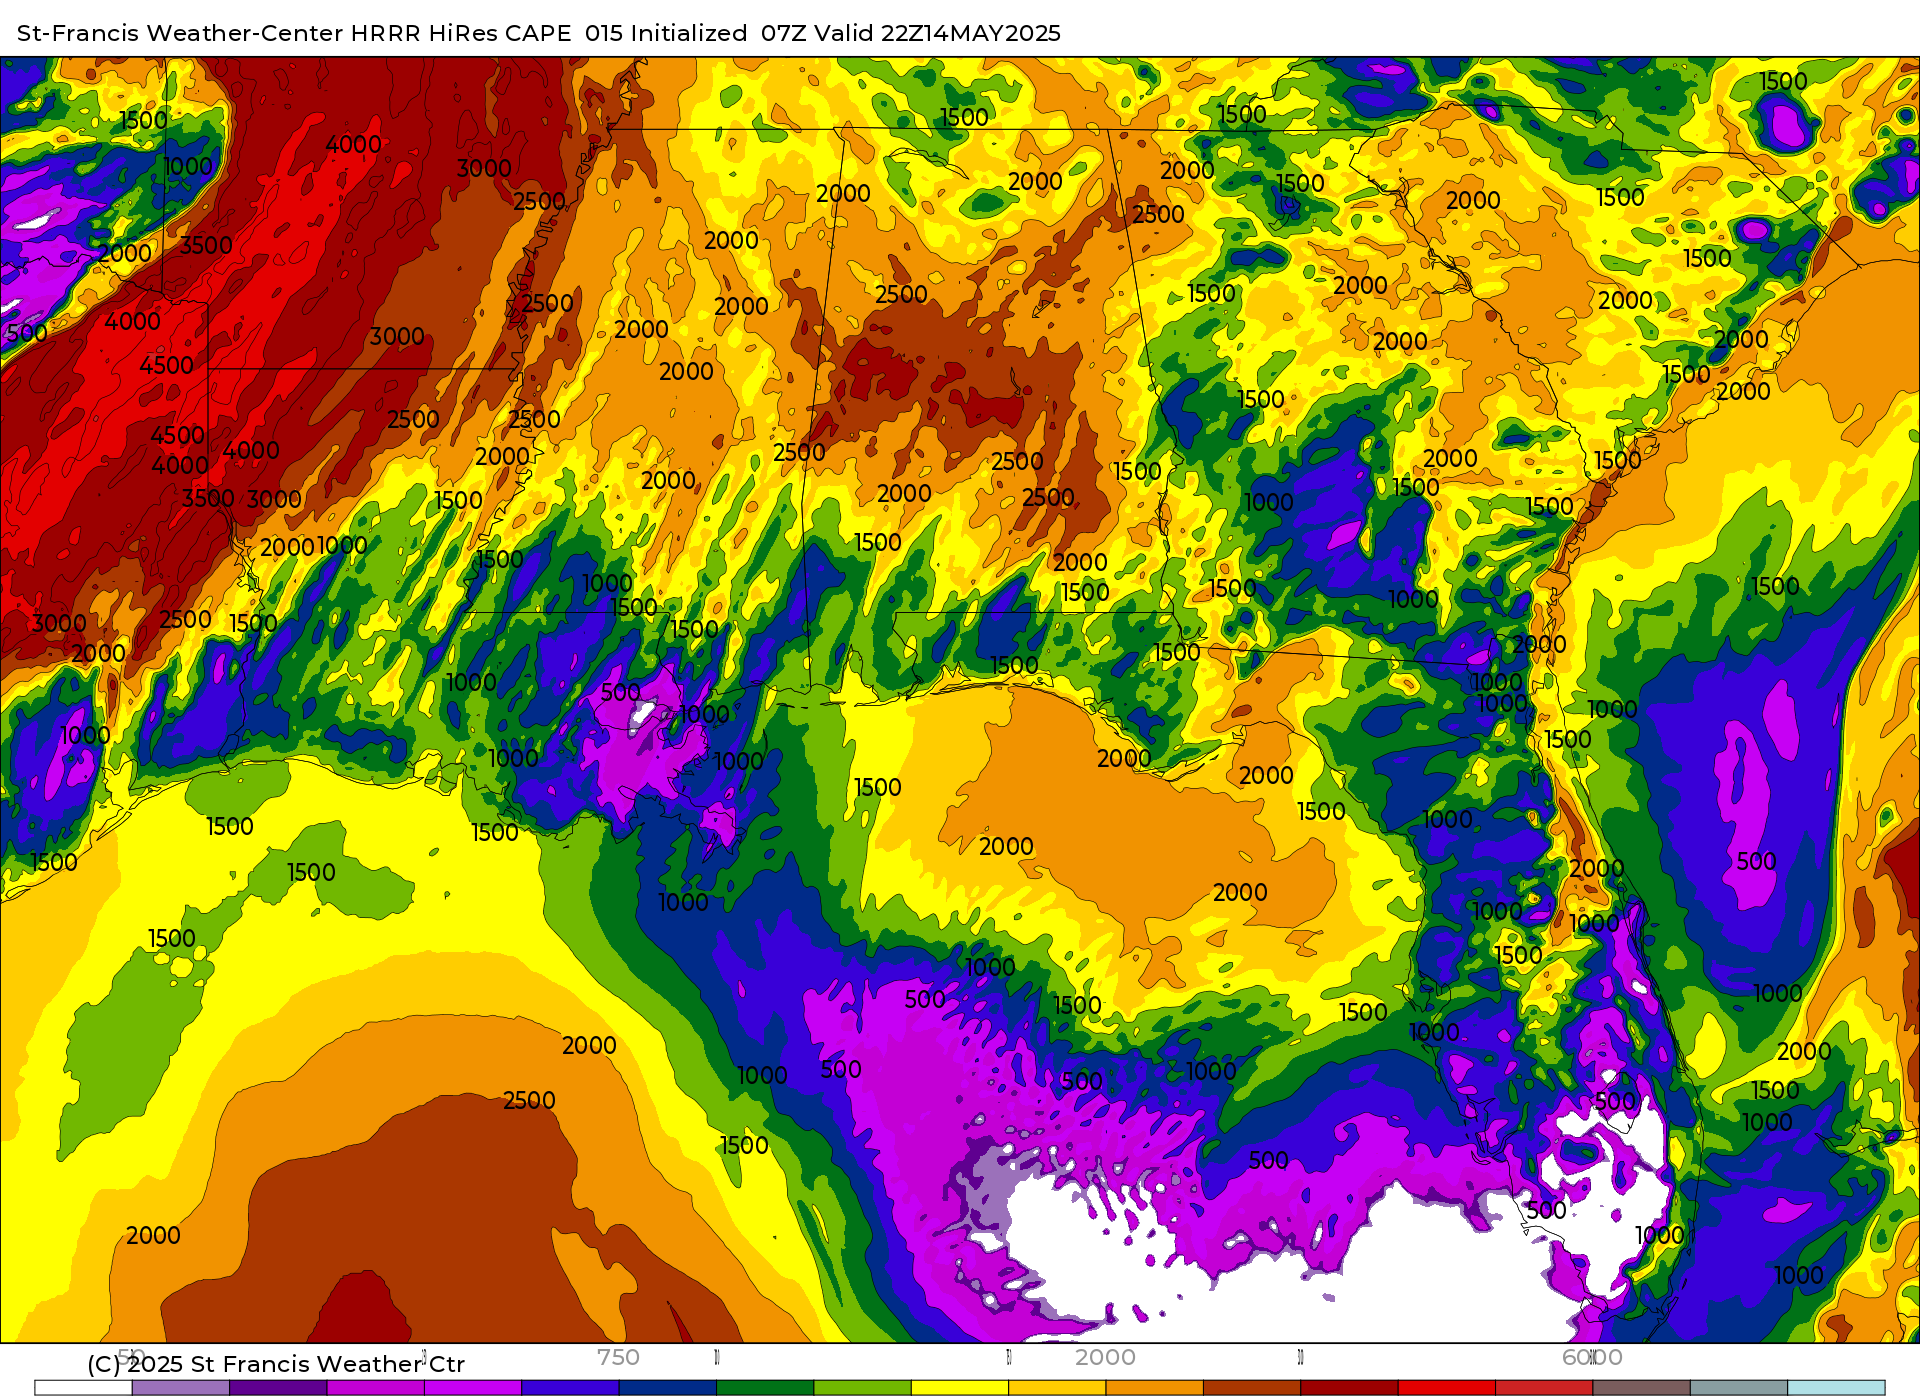Image resolution: width=1920 pixels, height=1400 pixels.
Task: Select the blue-violet legend swatch
Action: tap(570, 1388)
